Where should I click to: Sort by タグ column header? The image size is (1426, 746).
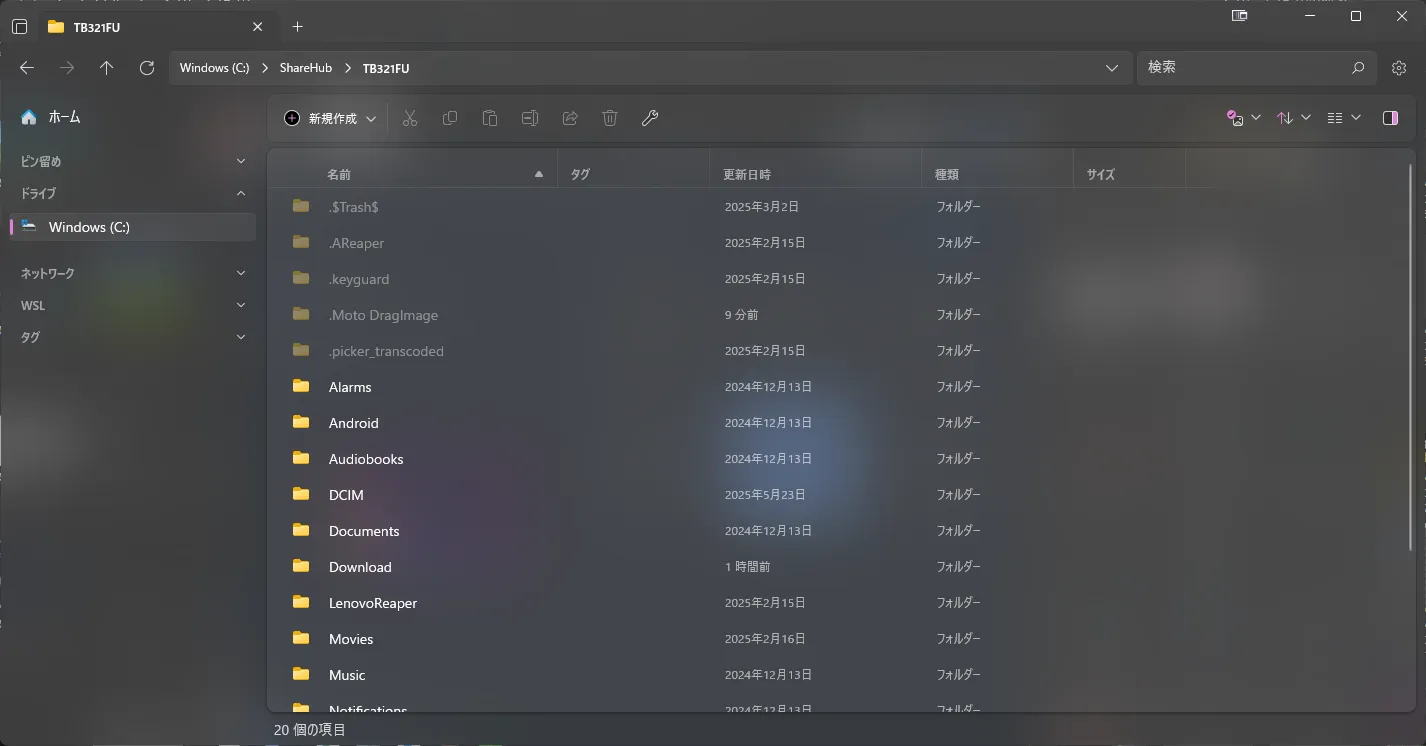[633, 174]
